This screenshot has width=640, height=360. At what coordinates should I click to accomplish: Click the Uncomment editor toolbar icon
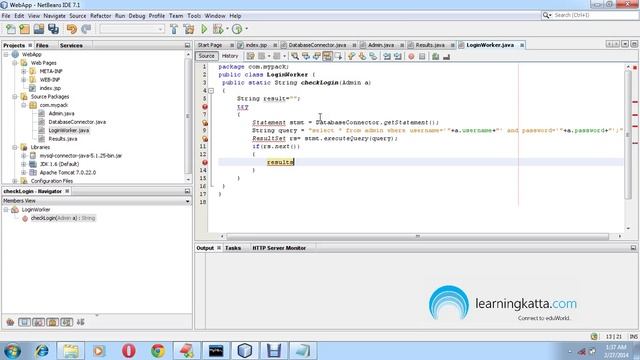click(x=447, y=56)
